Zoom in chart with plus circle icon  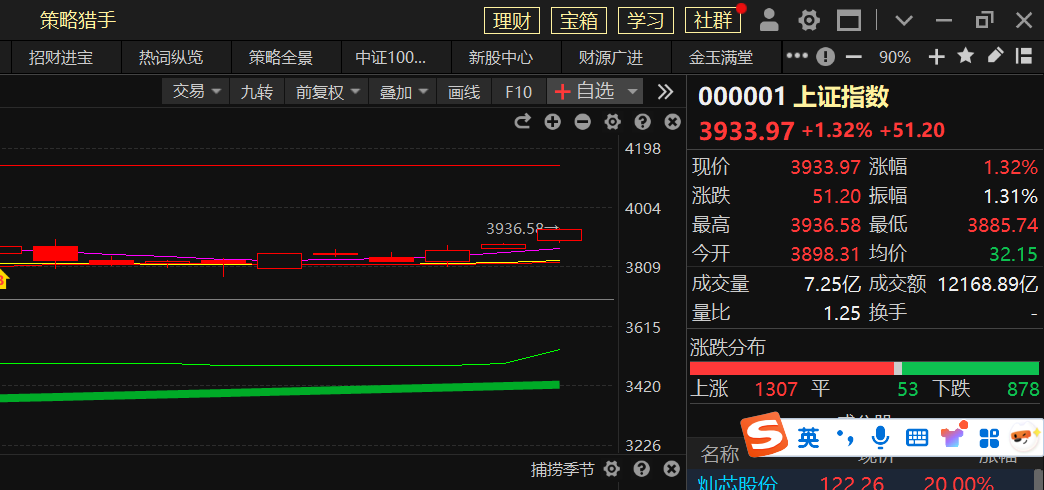[x=552, y=122]
